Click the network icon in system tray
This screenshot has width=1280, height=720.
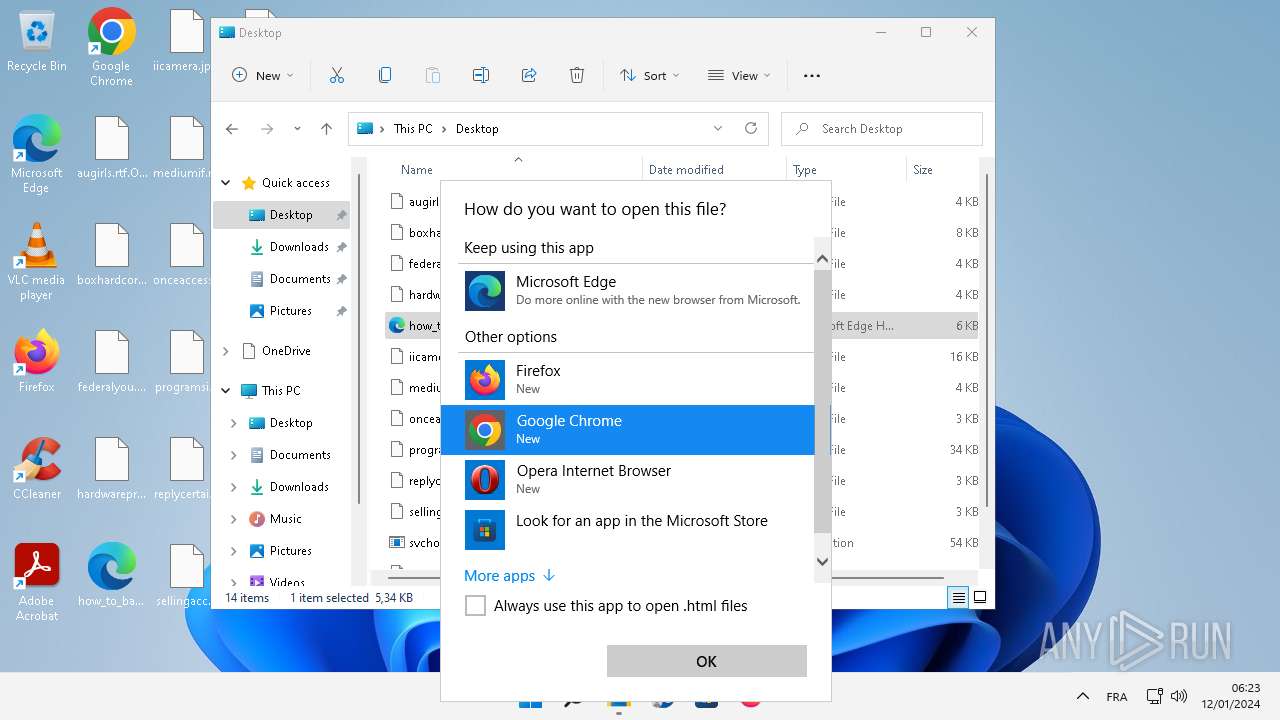[x=1154, y=696]
